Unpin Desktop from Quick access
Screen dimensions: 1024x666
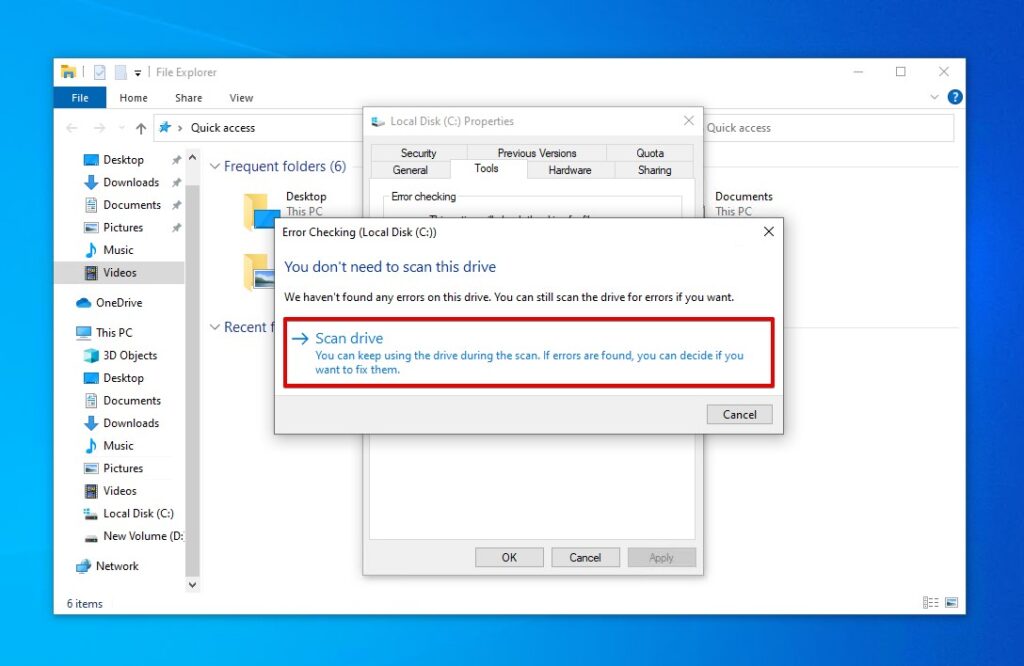tap(175, 159)
